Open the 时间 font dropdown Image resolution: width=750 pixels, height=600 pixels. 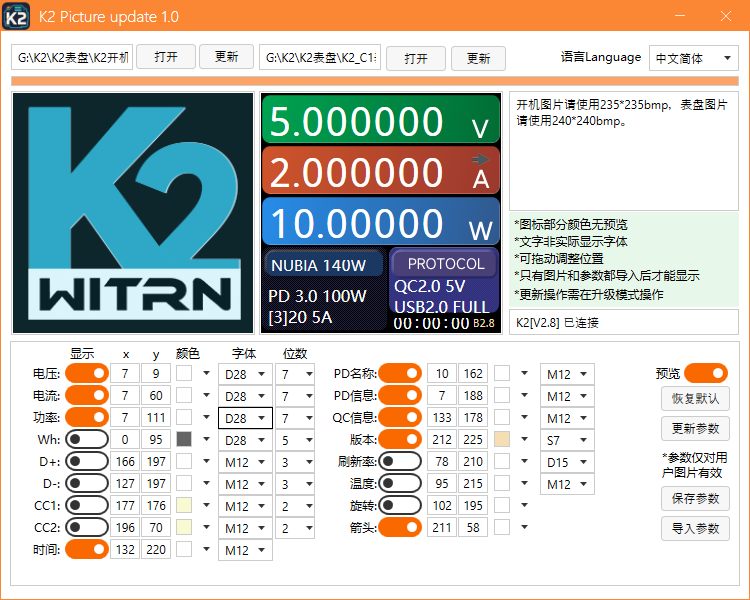[245, 550]
